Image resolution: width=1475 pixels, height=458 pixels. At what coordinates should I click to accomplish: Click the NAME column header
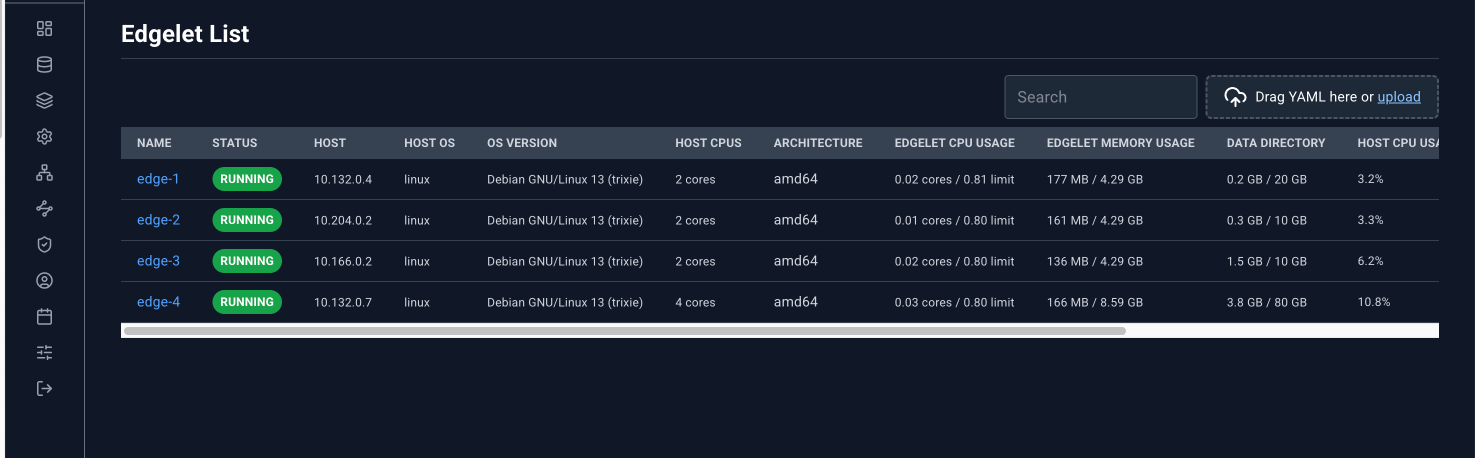click(155, 143)
